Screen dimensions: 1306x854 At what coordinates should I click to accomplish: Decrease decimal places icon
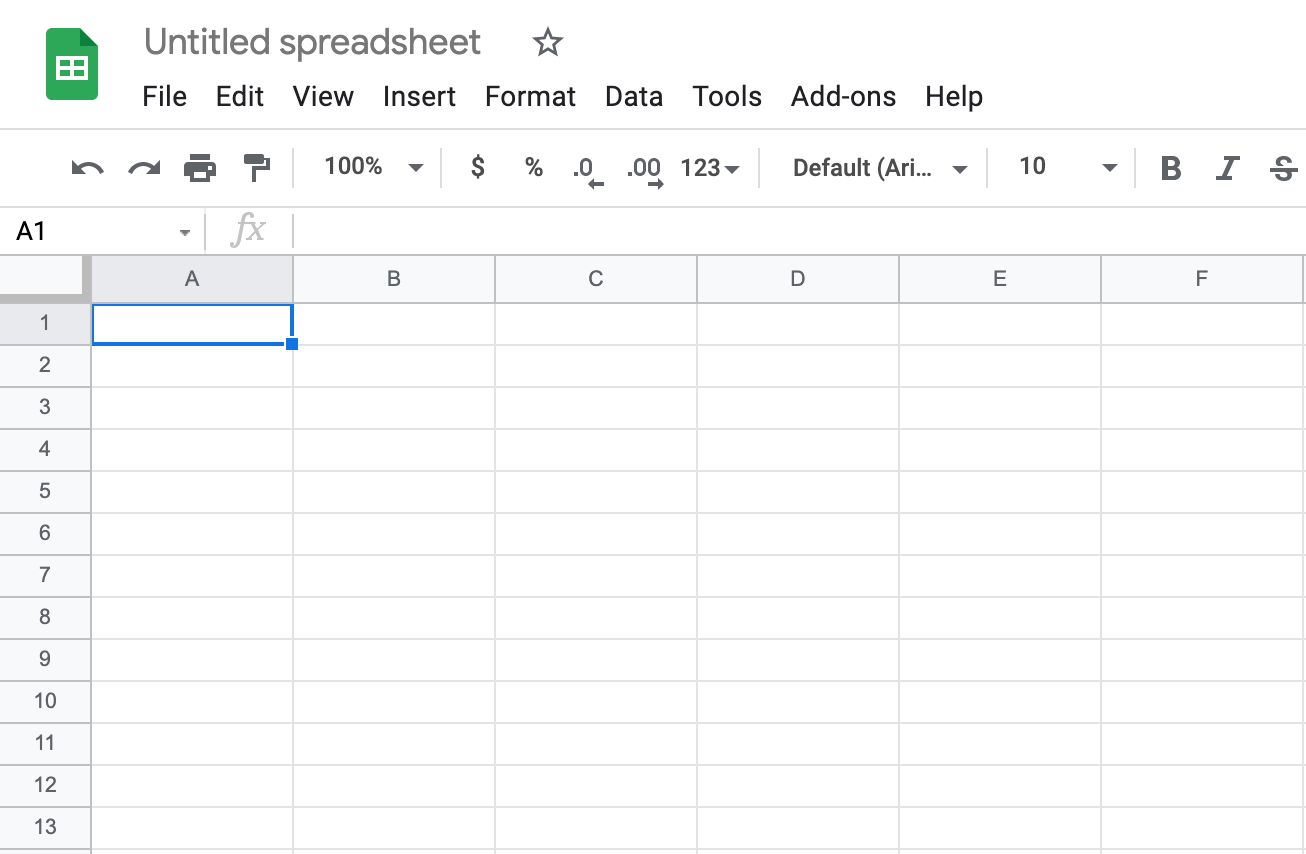point(588,170)
